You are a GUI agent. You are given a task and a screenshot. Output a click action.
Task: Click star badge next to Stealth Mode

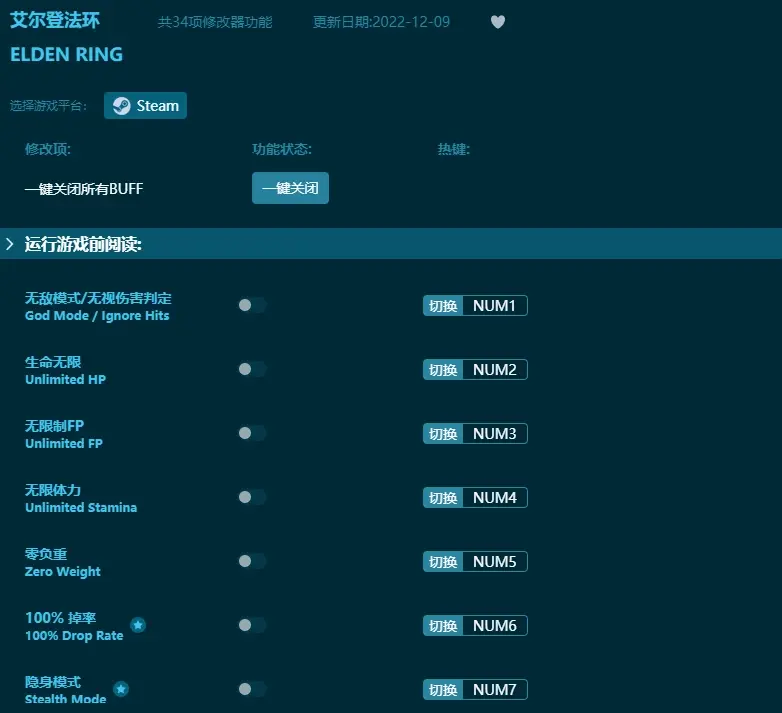click(x=121, y=689)
